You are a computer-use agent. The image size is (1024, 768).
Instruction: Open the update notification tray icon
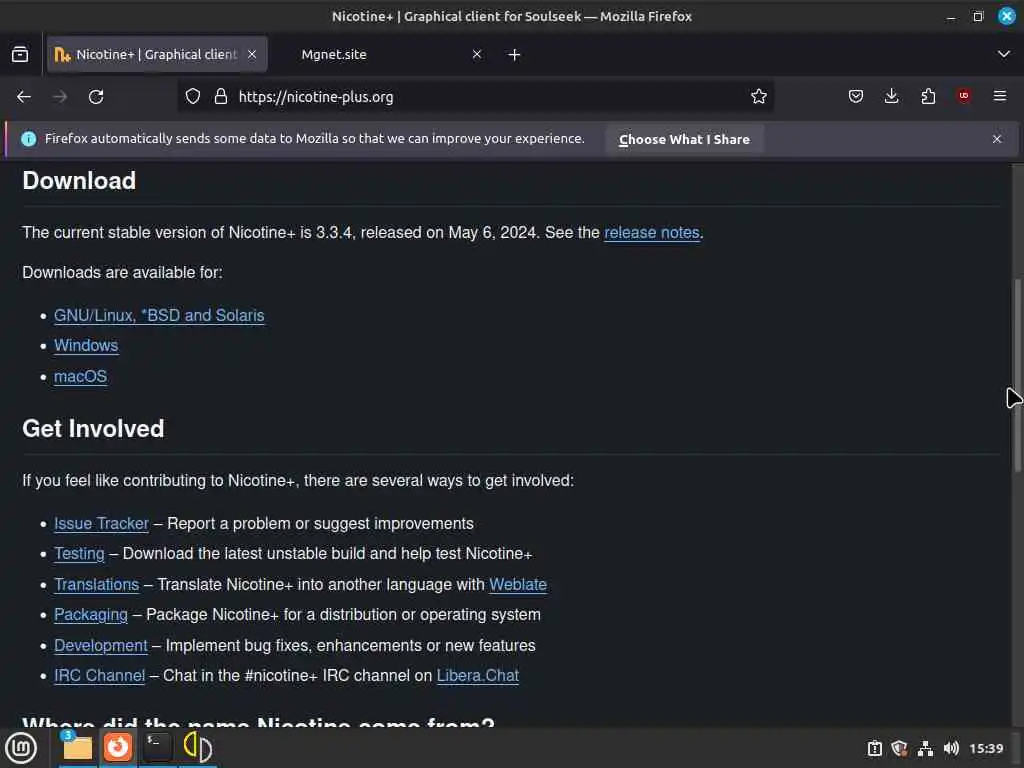tap(874, 748)
